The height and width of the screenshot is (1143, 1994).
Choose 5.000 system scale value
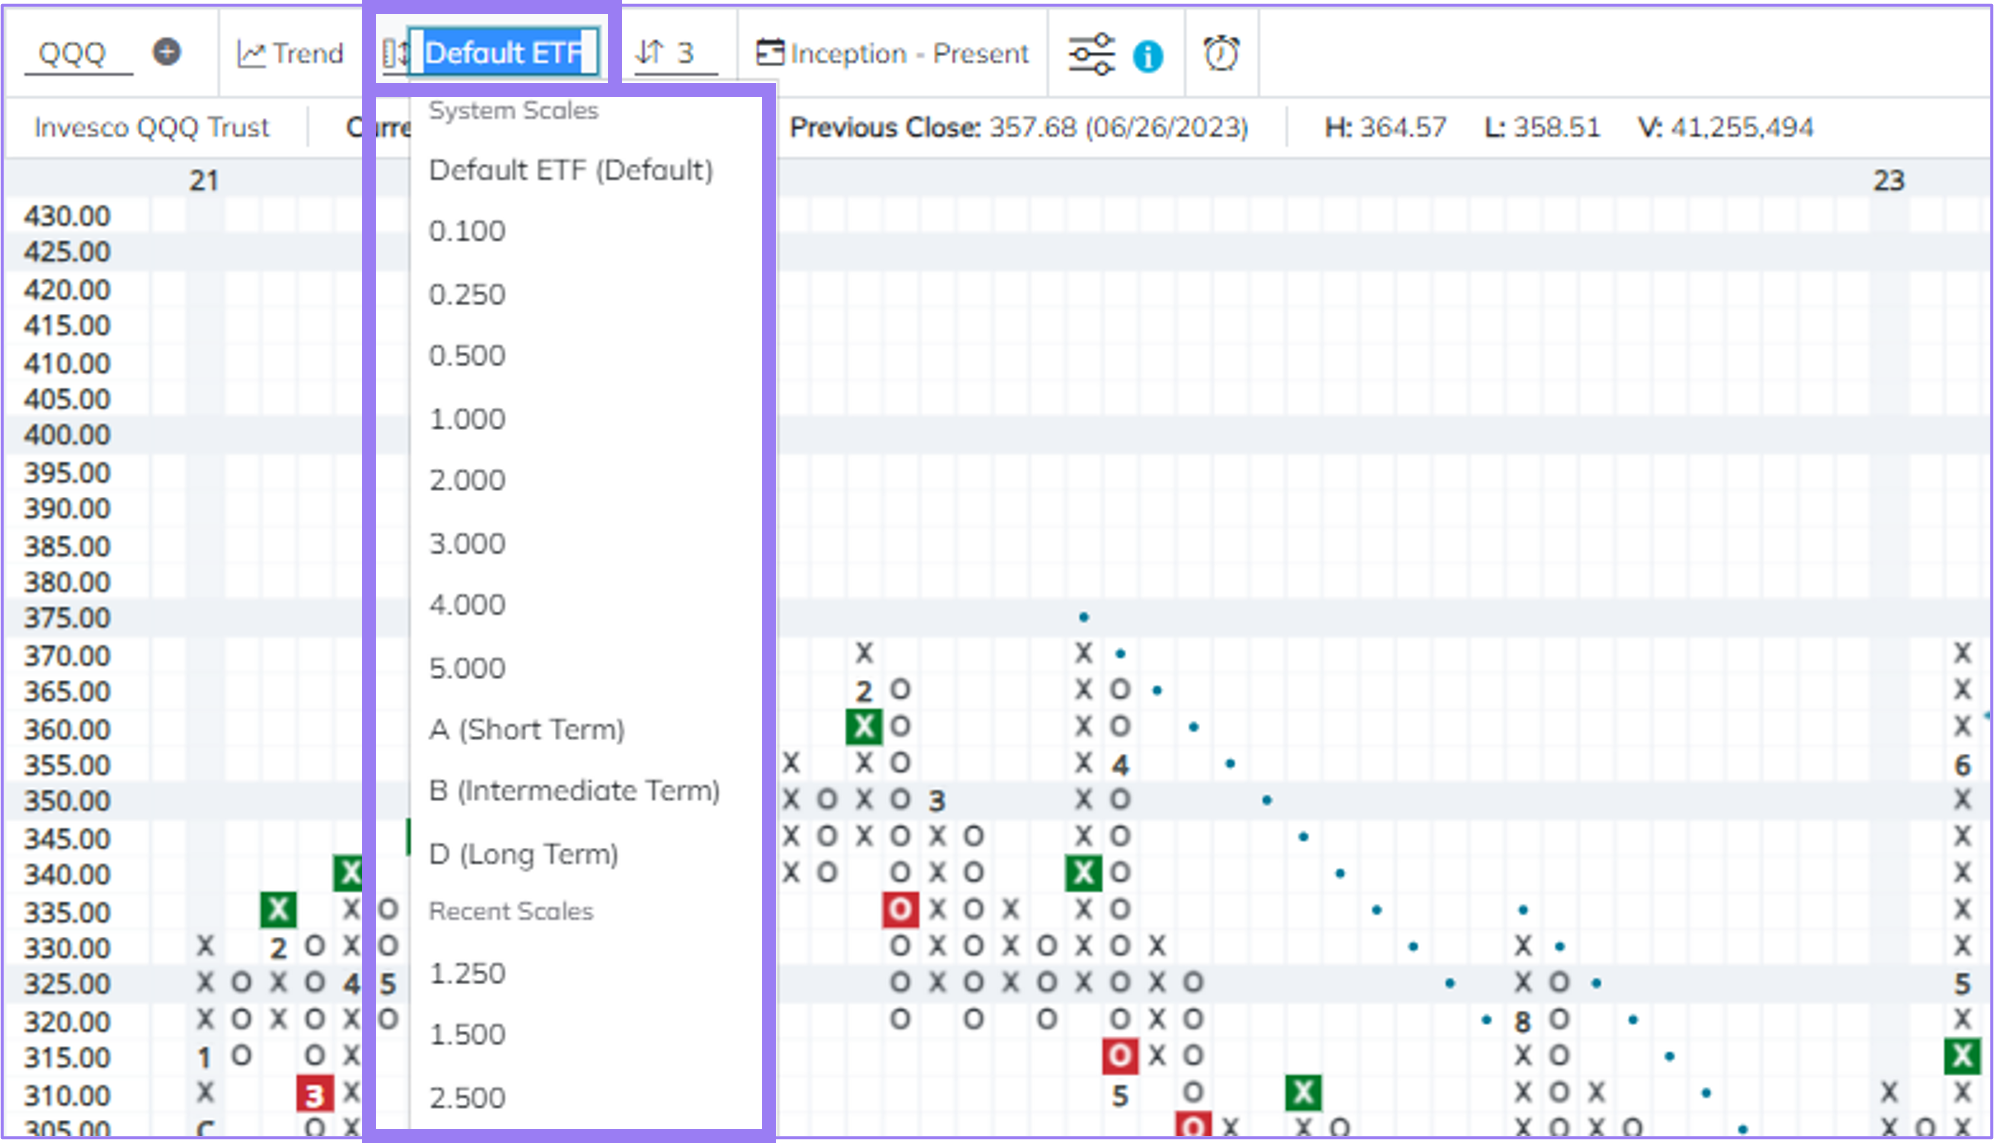[467, 668]
